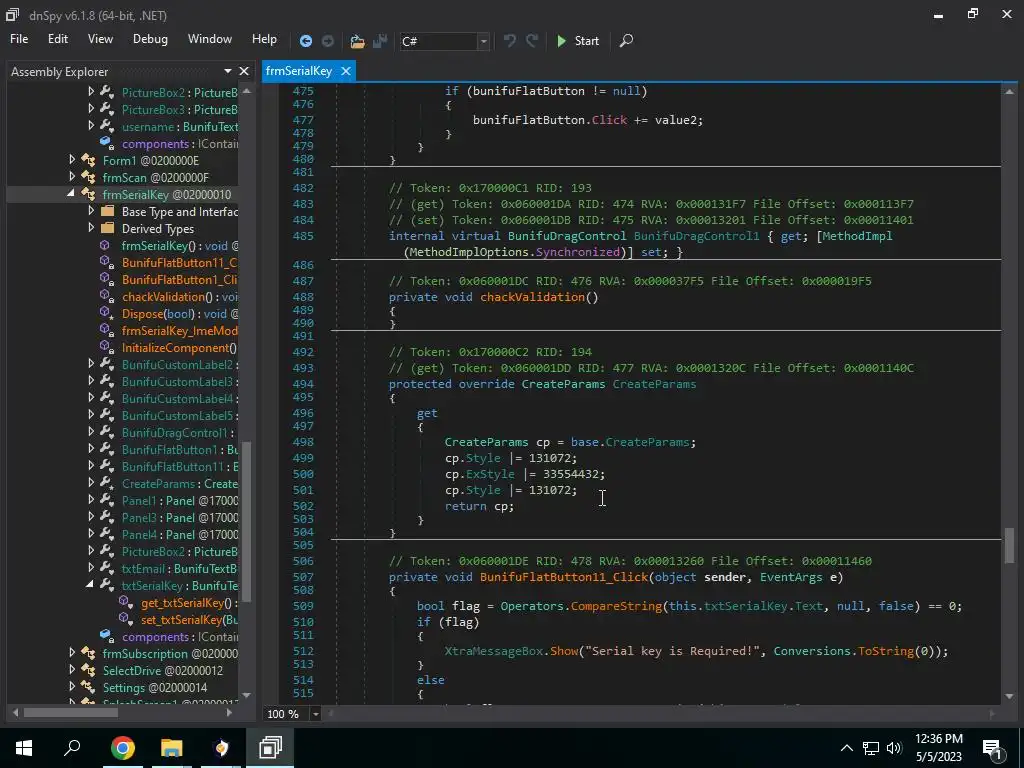Screen dimensions: 1024x768
Task: Click the Assembly Explorer horizontal scrollbar thumb
Action: [x=71, y=712]
